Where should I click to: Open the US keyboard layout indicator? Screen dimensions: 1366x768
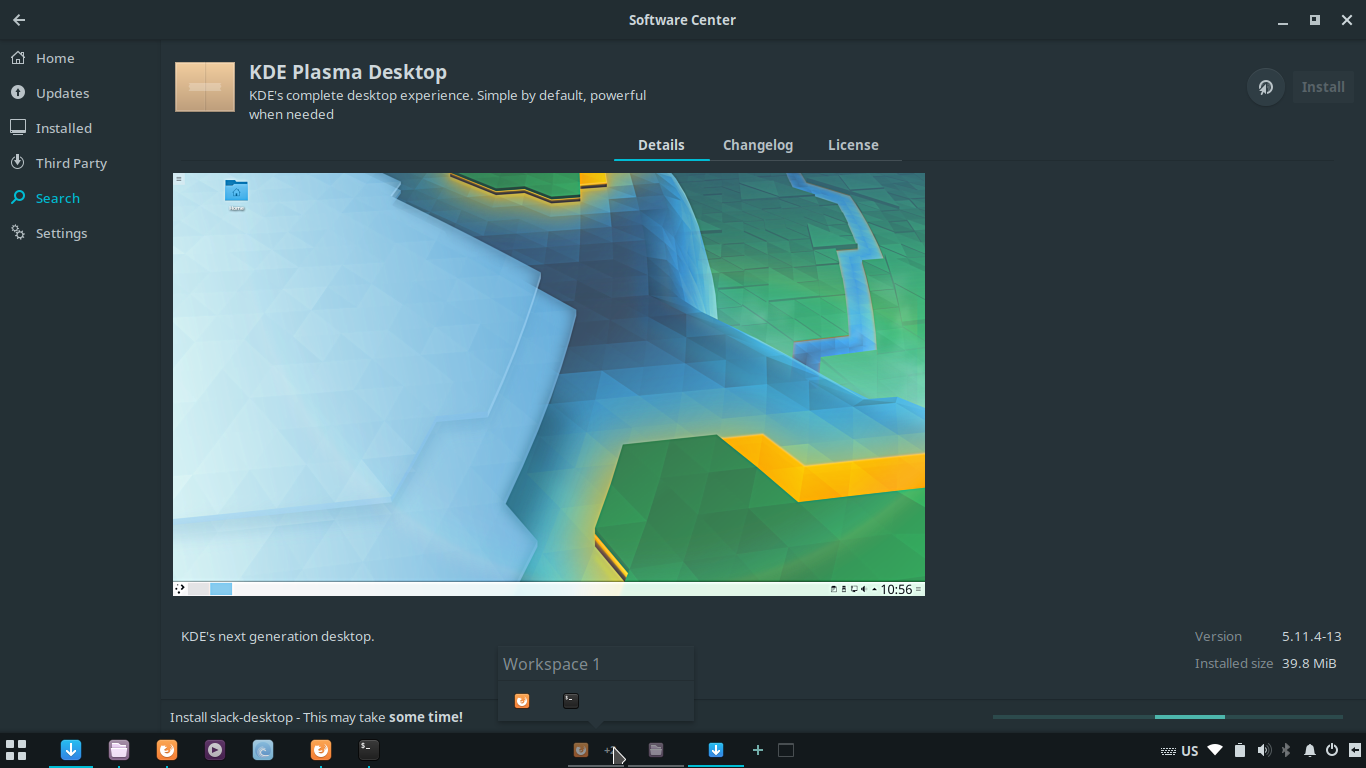click(x=1180, y=750)
